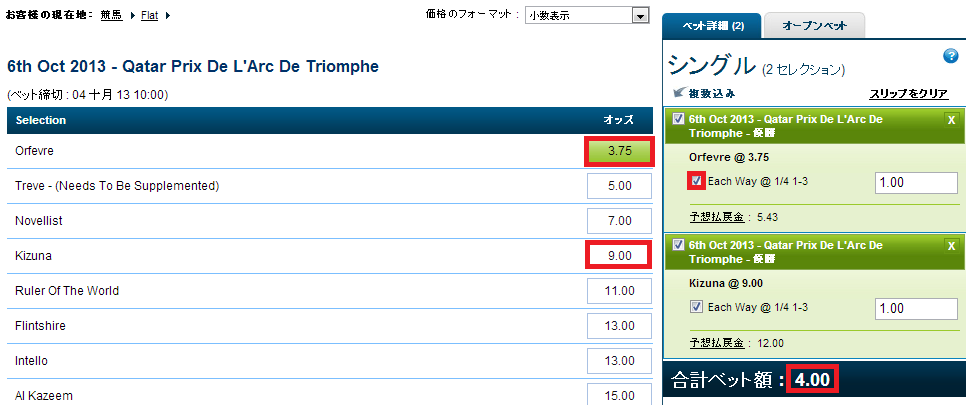
Task: Click the Kizuna stake input field
Action: tap(917, 309)
